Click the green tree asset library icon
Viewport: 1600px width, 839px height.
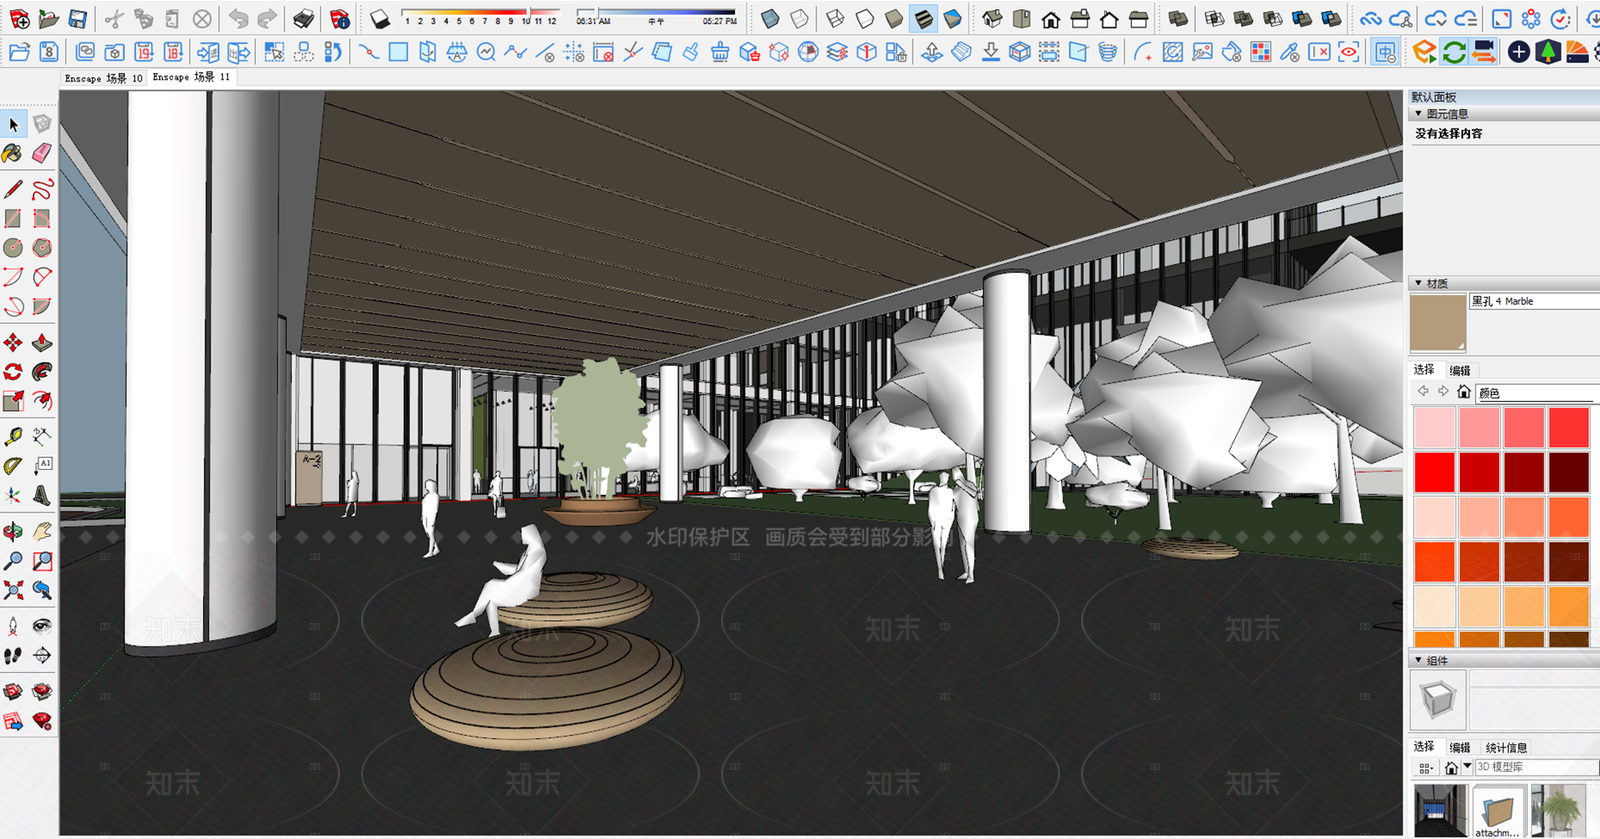click(x=1548, y=52)
